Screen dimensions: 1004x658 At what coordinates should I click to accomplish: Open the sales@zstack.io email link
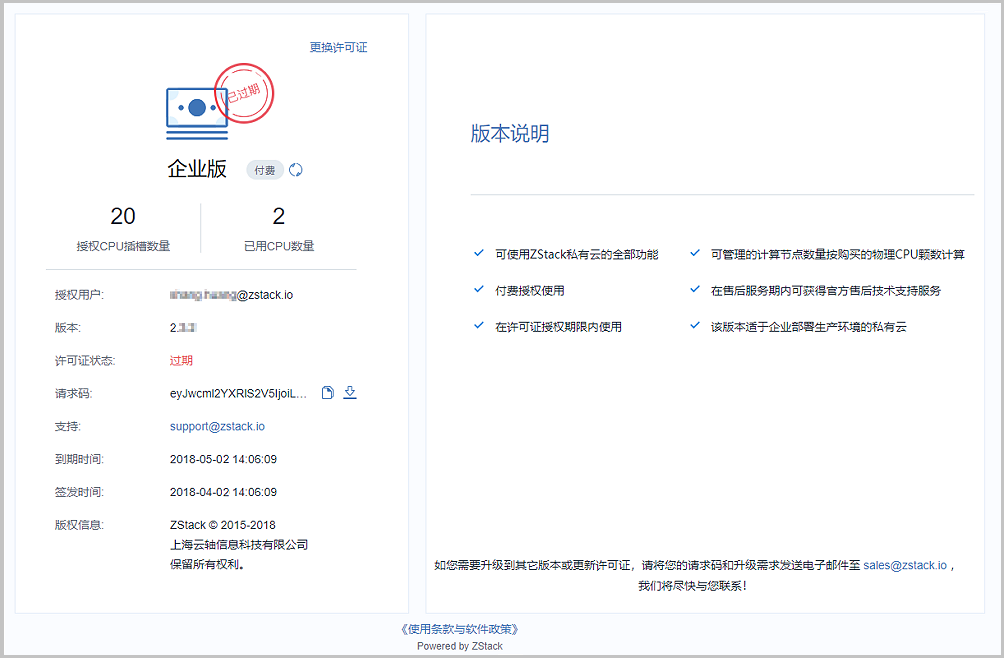tap(905, 565)
